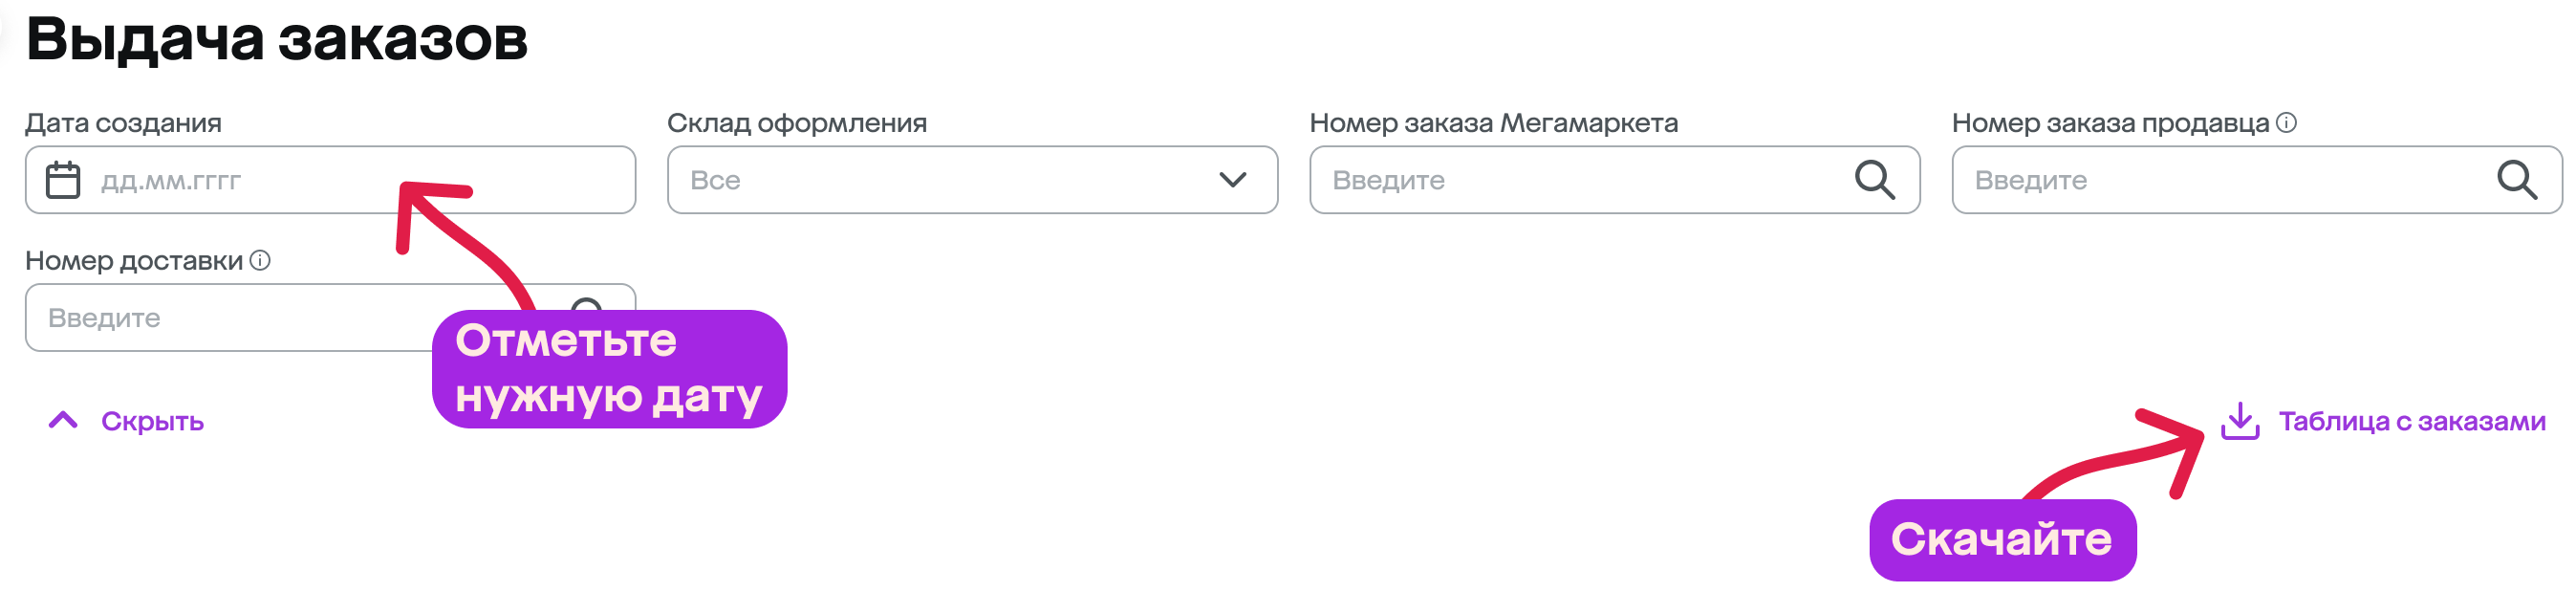This screenshot has height=592, width=2576.
Task: Click the magnifier in Номер заказа Мегамаркета
Action: click(1874, 180)
